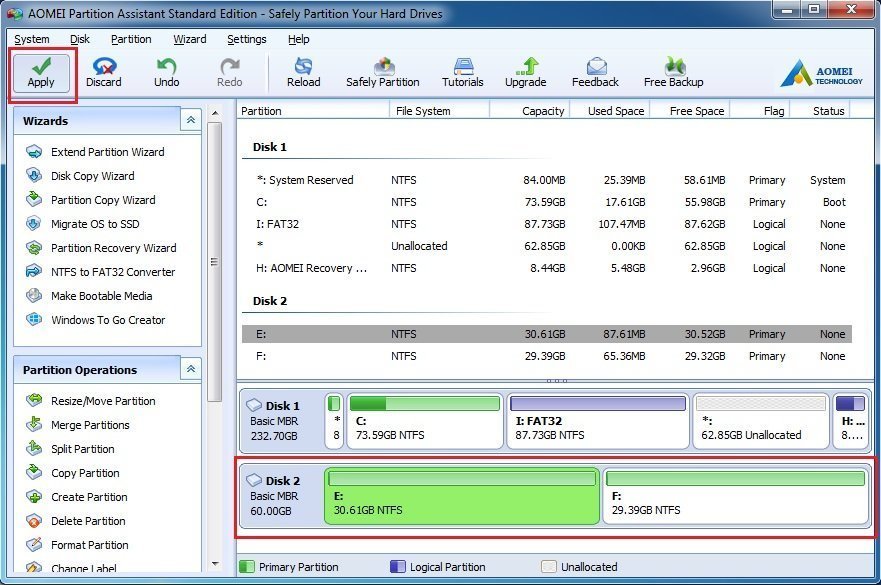Sort by Capacity column header

pyautogui.click(x=530, y=111)
